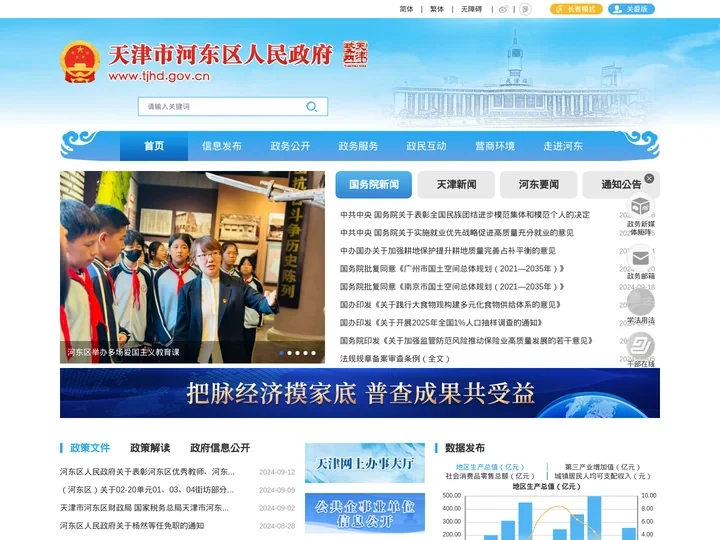Select fifth carousel dot indicator

click(314, 353)
